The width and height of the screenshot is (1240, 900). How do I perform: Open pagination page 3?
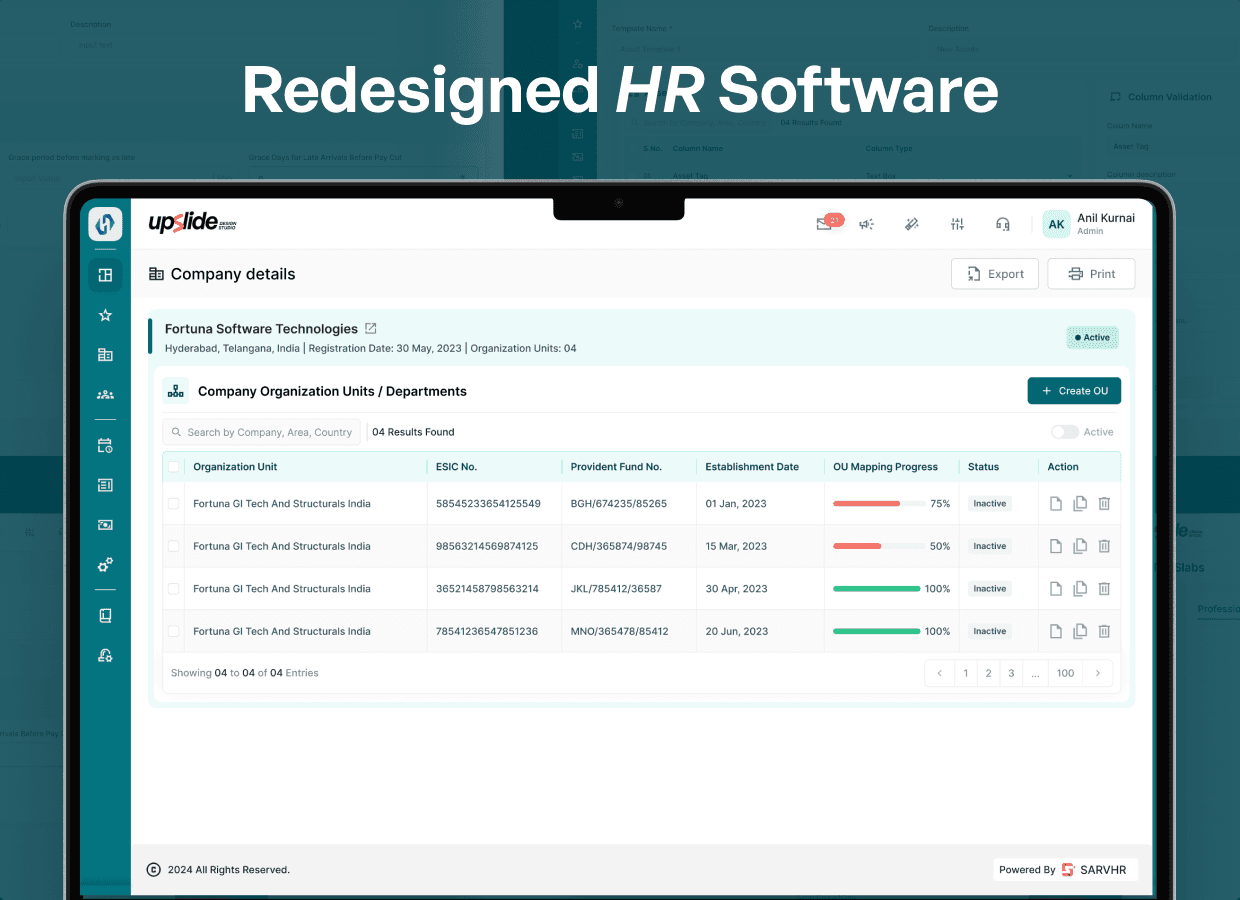pyautogui.click(x=1011, y=673)
